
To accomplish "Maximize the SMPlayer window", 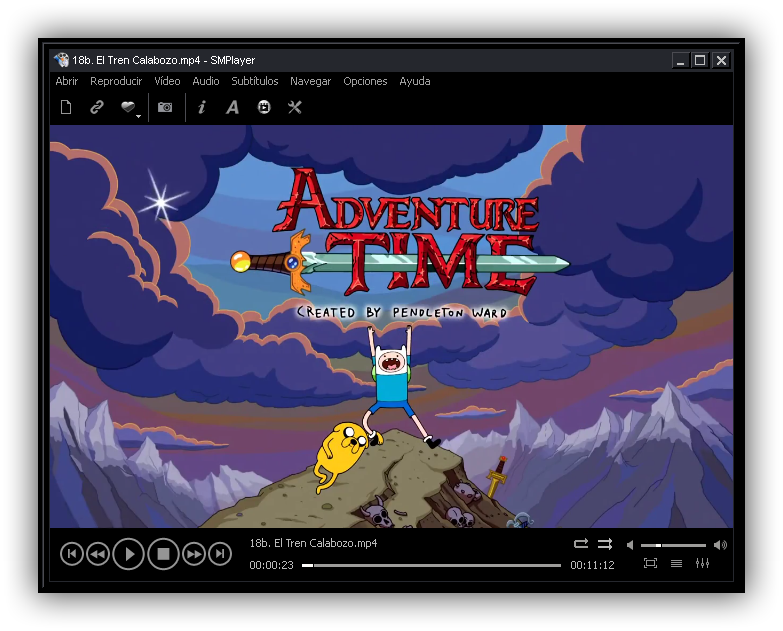I will coord(700,60).
